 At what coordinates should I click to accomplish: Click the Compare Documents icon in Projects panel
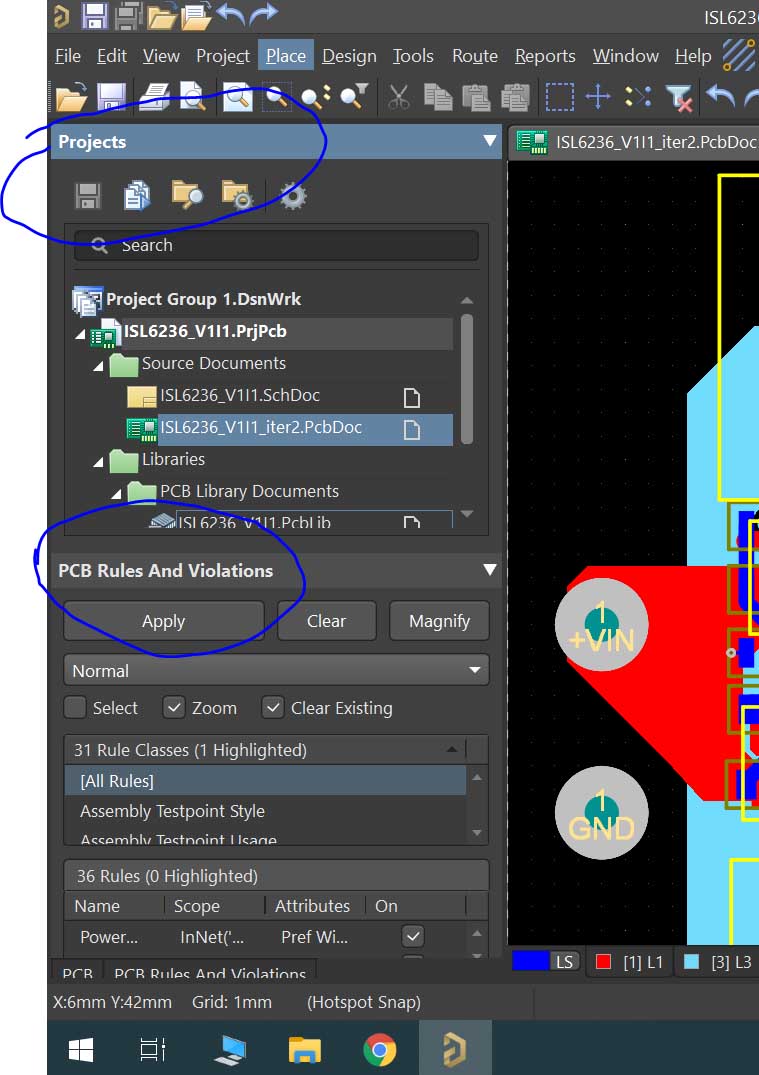tap(137, 196)
